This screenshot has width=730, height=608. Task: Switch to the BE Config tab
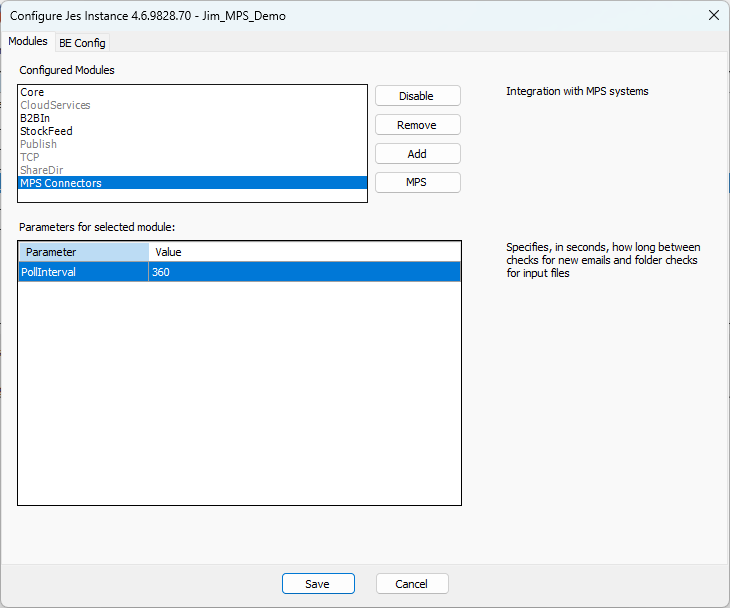82,43
